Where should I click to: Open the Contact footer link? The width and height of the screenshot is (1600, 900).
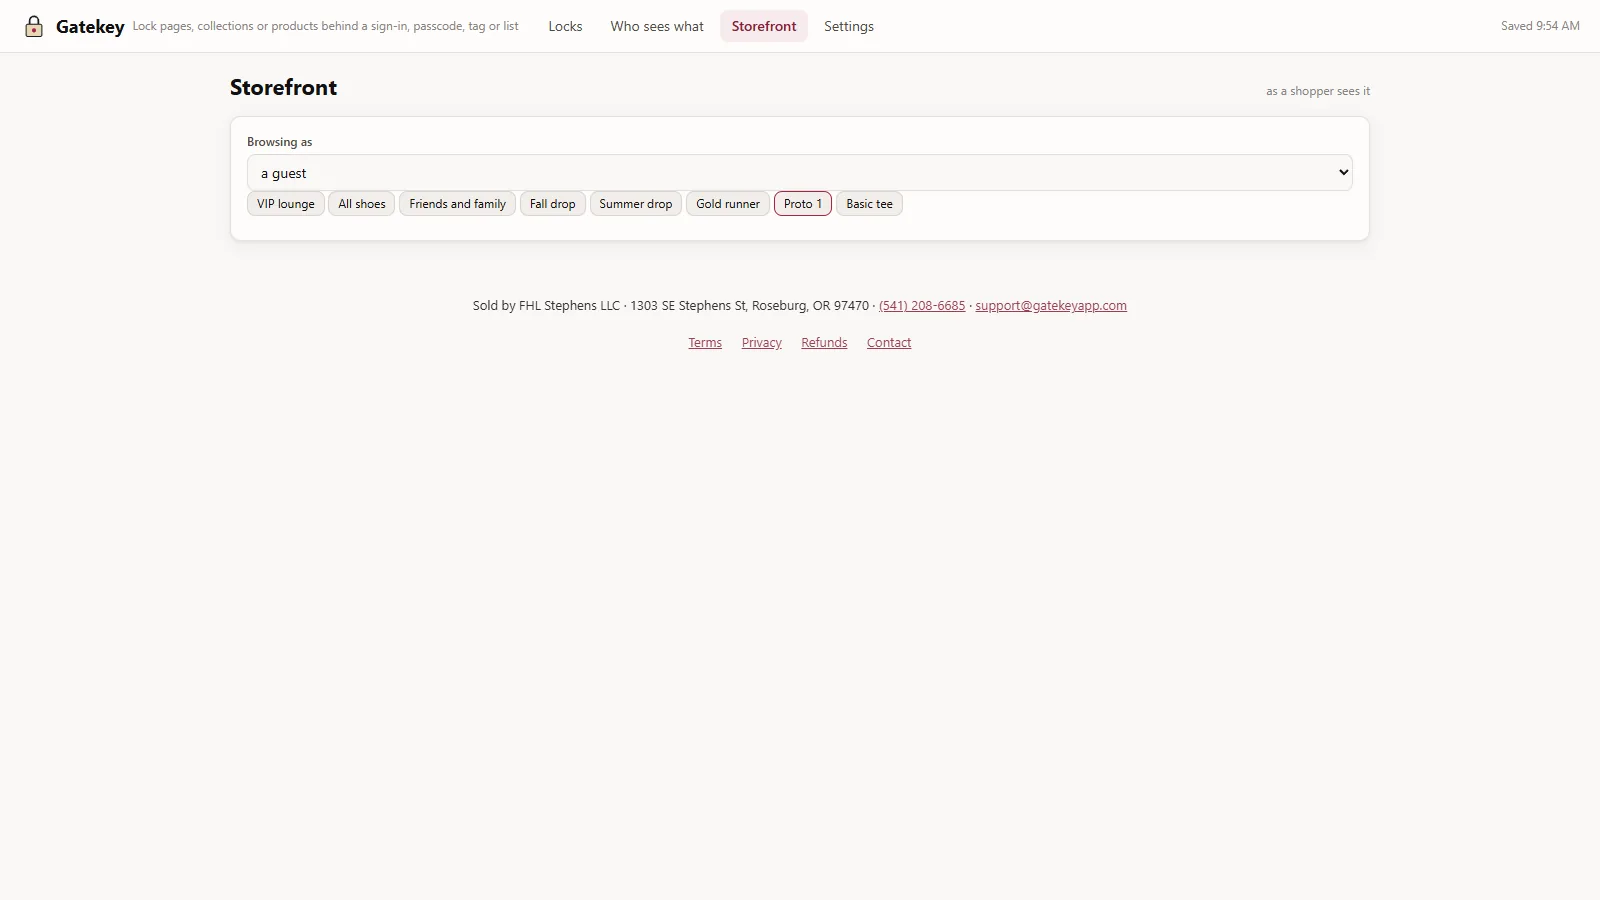click(x=889, y=343)
